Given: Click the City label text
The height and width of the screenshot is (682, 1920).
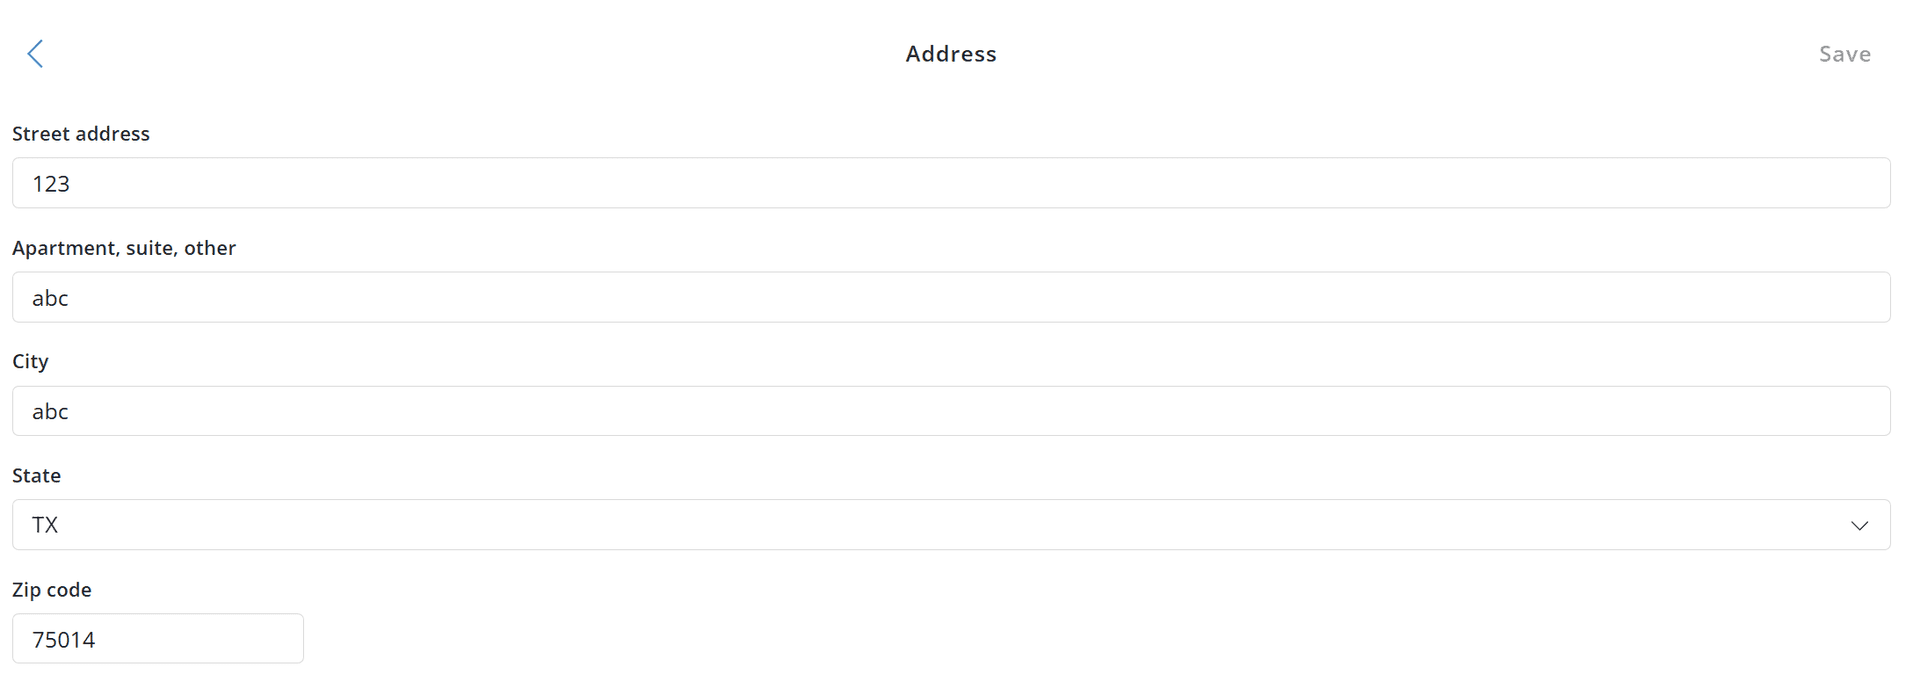Looking at the screenshot, I should [x=30, y=361].
